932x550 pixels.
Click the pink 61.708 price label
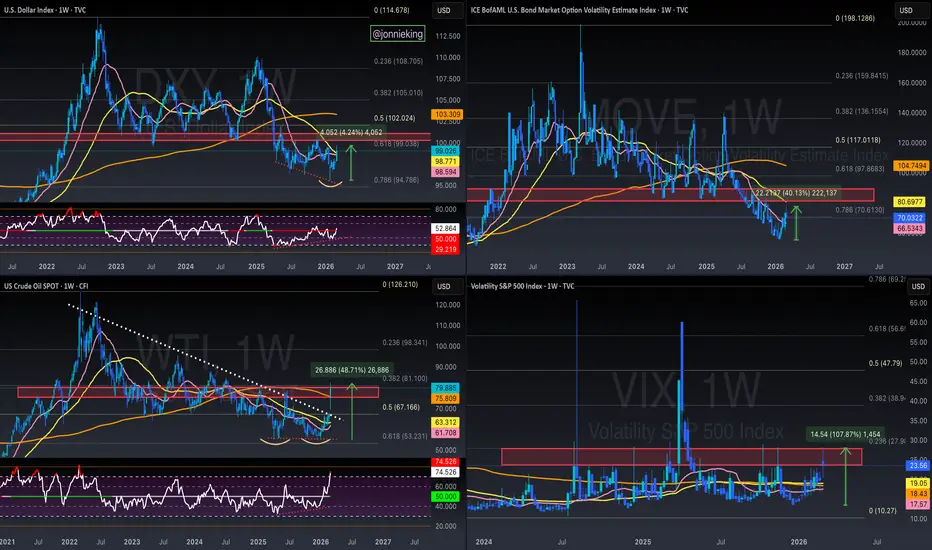[446, 433]
